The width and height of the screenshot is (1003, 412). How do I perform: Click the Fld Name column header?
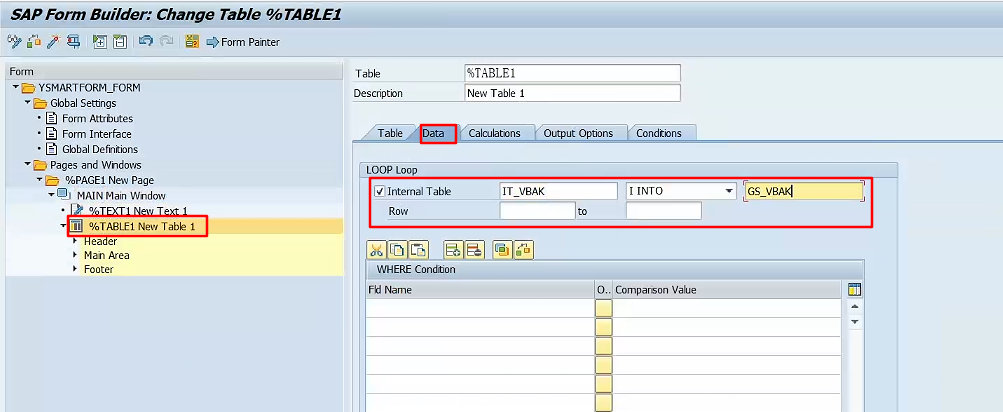tap(480, 290)
